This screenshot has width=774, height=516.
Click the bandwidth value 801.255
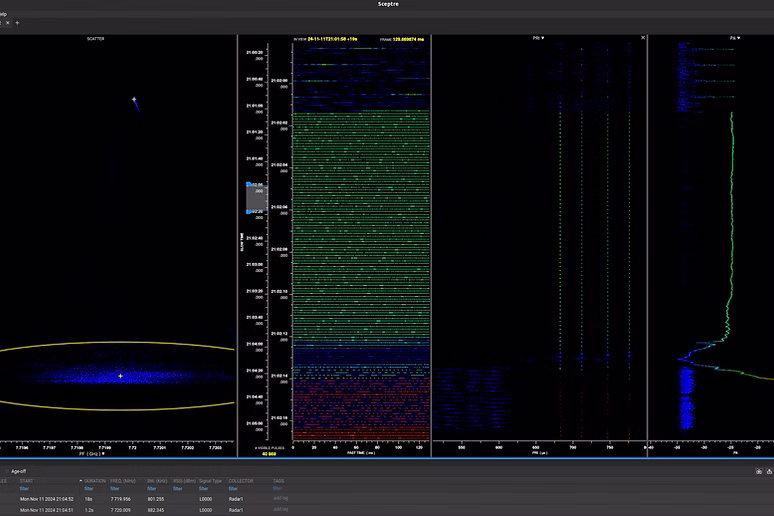[155, 499]
